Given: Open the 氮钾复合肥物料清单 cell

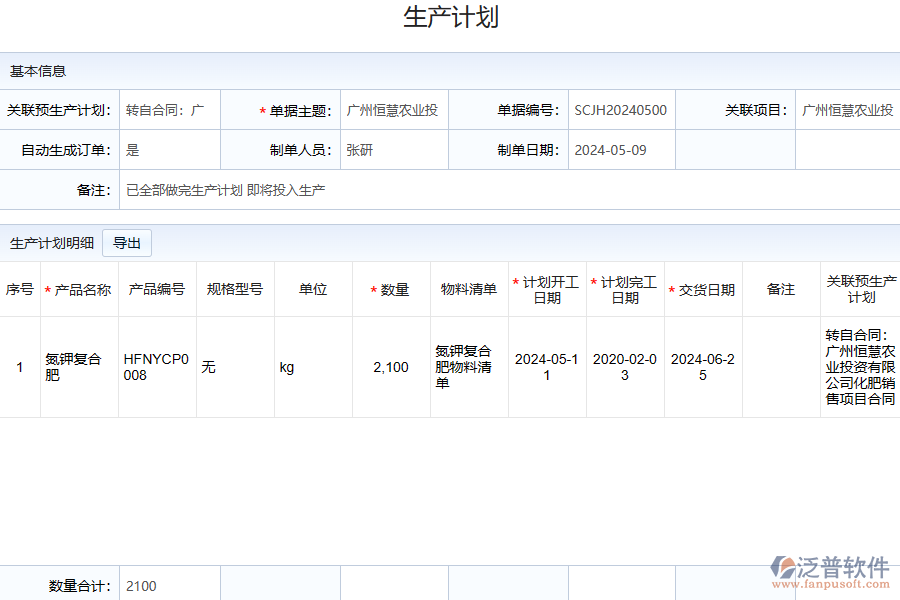Looking at the screenshot, I should click(x=469, y=367).
